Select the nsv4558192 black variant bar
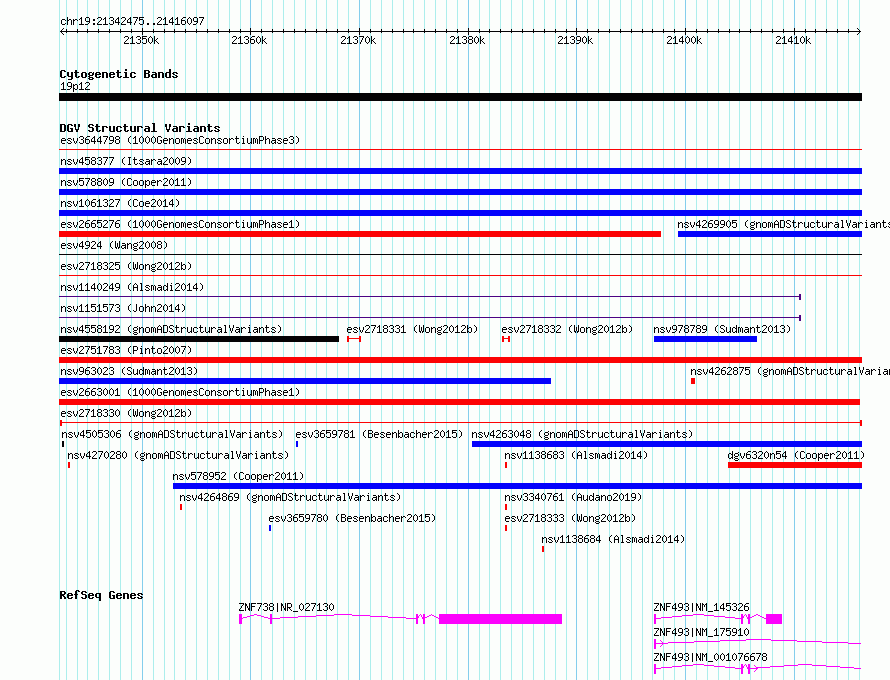The image size is (890, 680). click(199, 339)
